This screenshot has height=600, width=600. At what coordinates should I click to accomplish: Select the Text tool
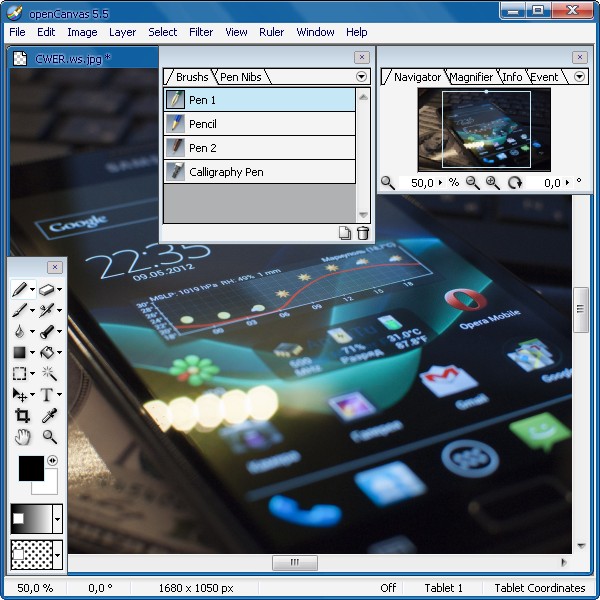coord(46,395)
